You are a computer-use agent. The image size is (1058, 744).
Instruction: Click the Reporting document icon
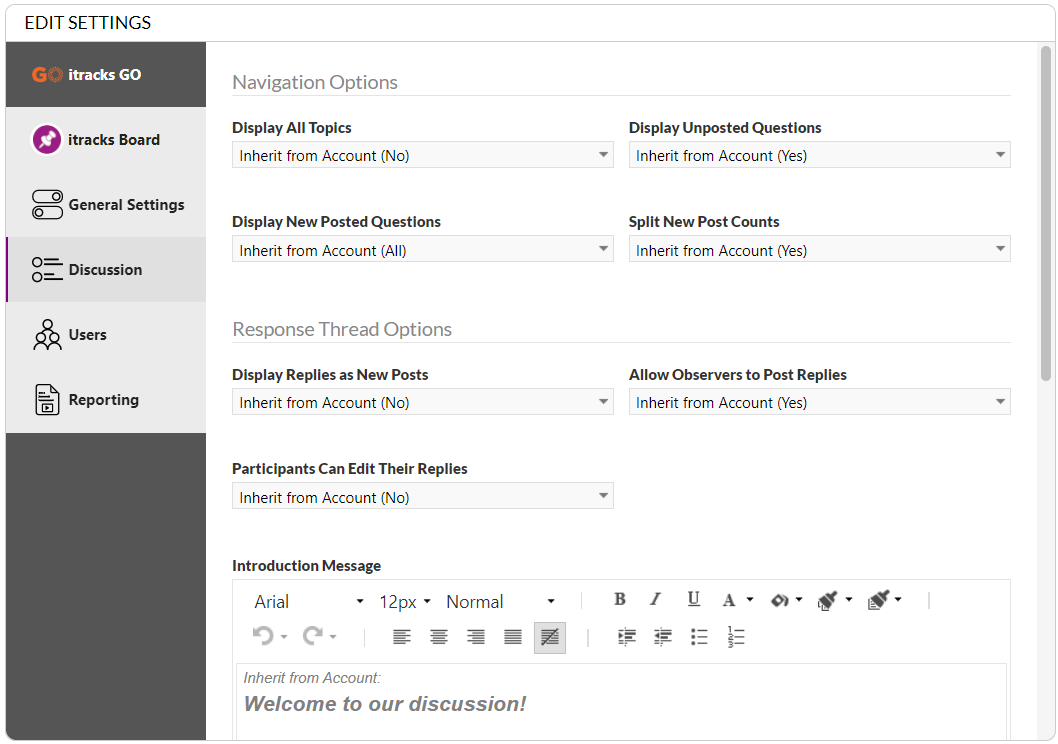pyautogui.click(x=47, y=399)
